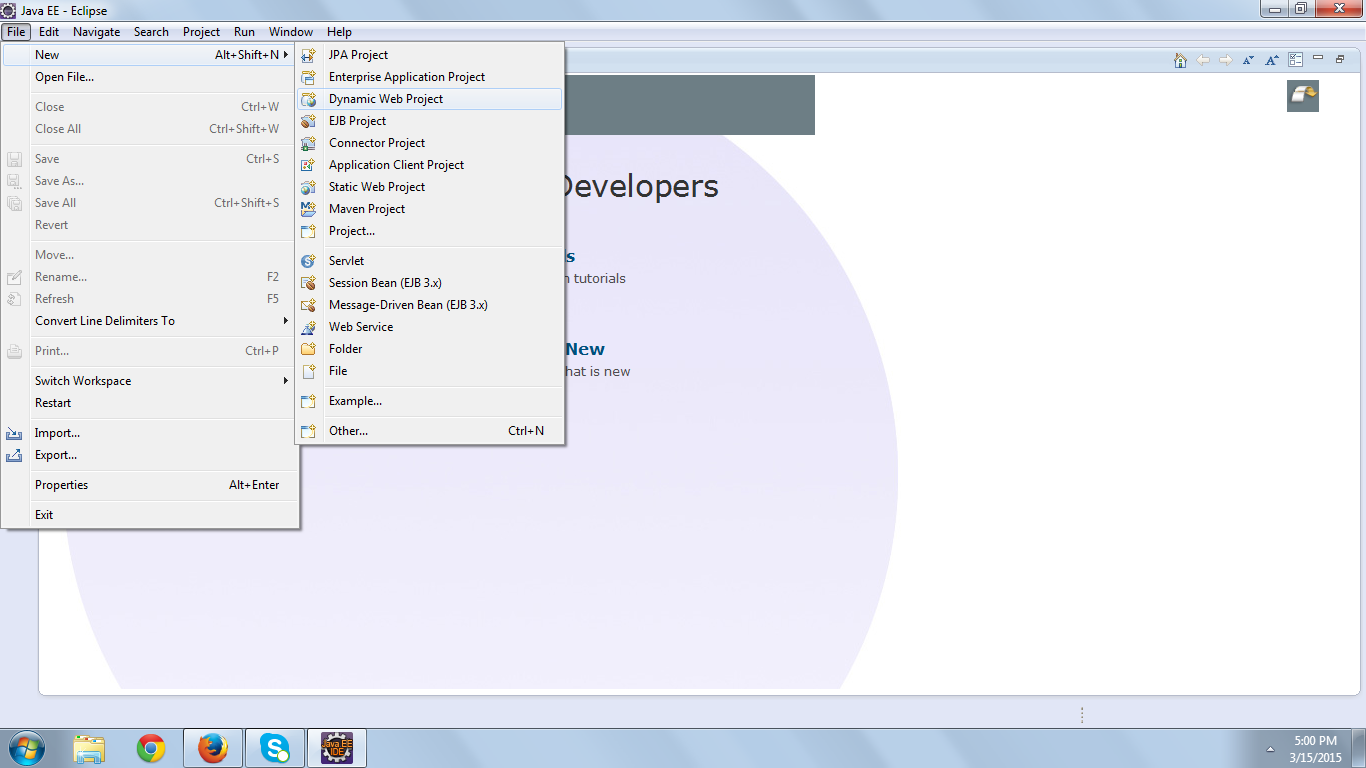Open the Example... wizard

click(x=430, y=401)
